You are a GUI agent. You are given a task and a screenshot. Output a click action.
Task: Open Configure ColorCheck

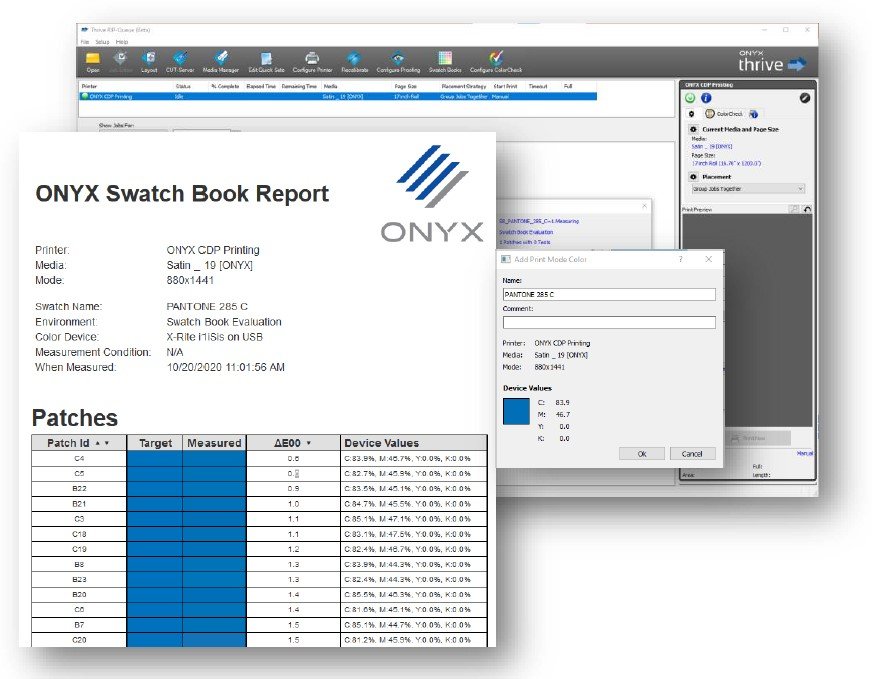496,61
